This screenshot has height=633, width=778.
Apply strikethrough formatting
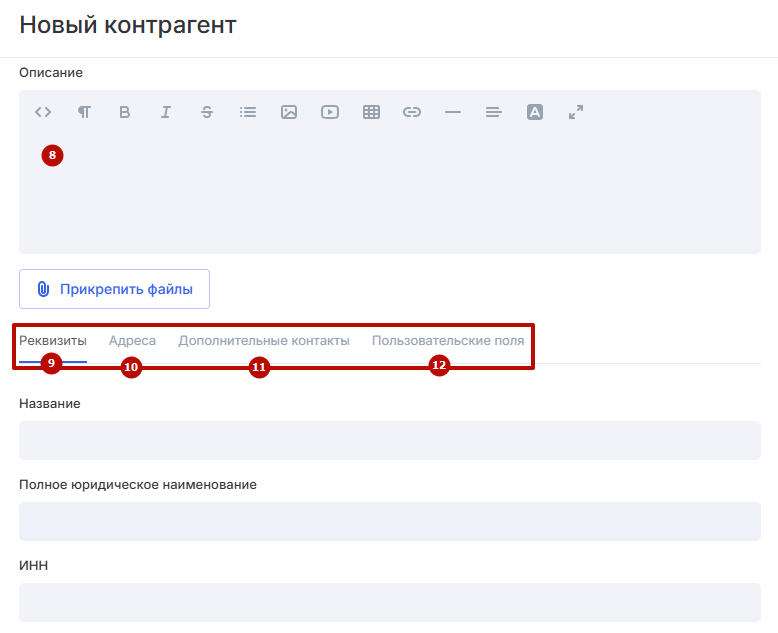[x=207, y=112]
